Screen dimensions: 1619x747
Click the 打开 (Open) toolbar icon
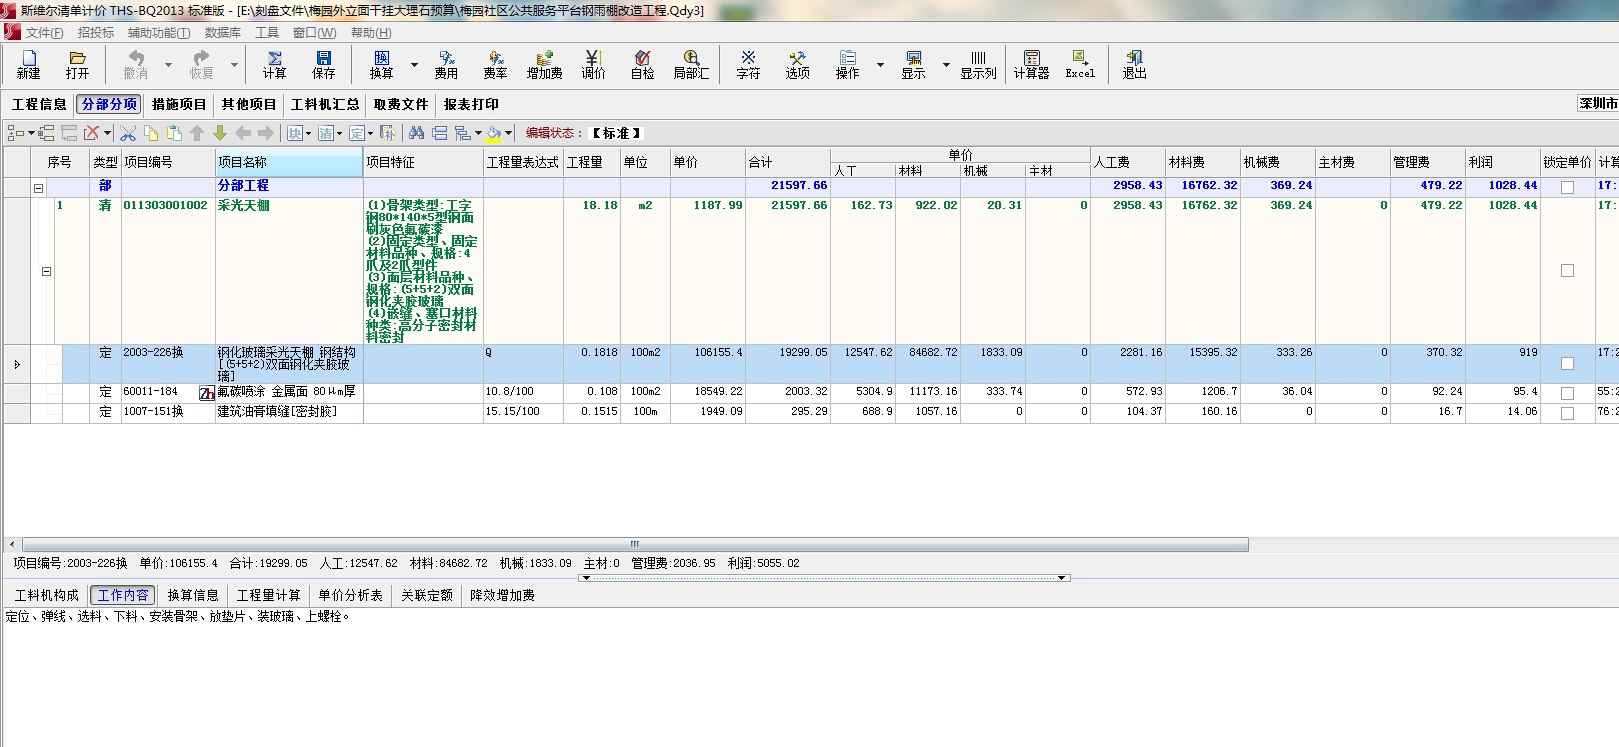77,65
